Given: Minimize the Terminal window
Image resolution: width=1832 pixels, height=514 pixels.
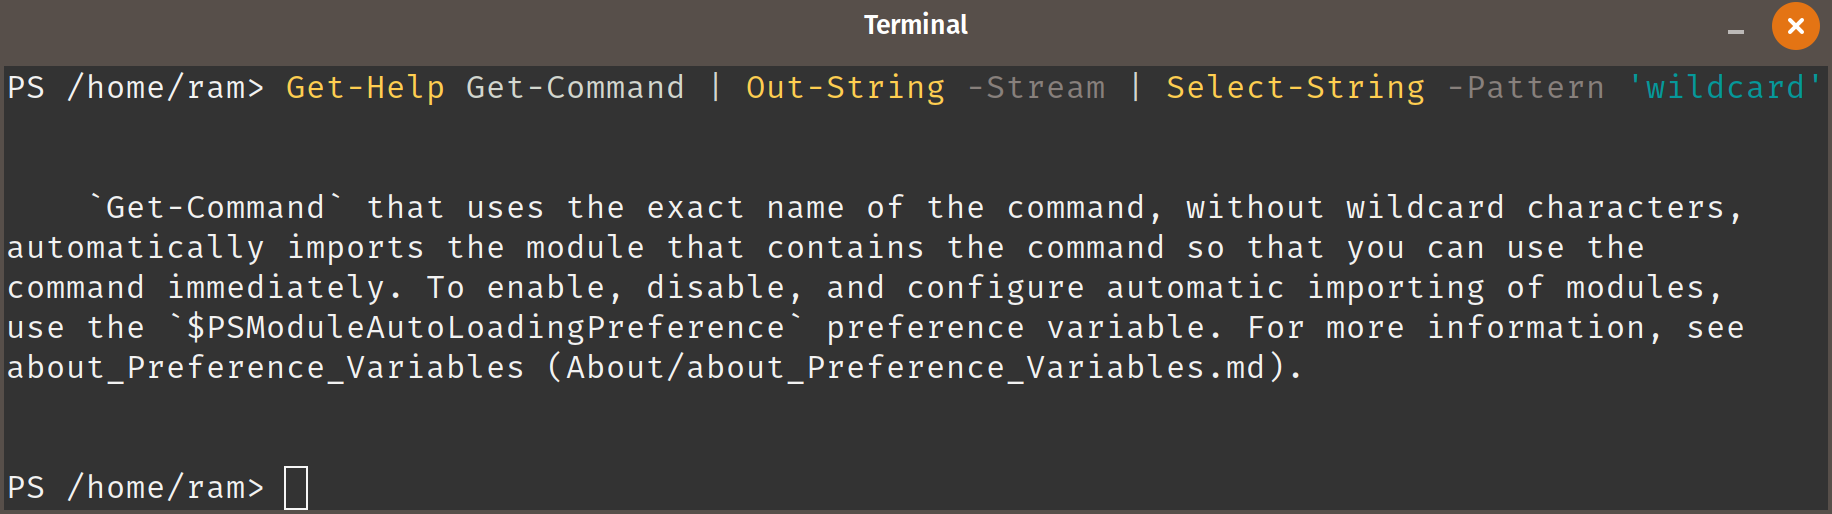Looking at the screenshot, I should point(1736,31).
